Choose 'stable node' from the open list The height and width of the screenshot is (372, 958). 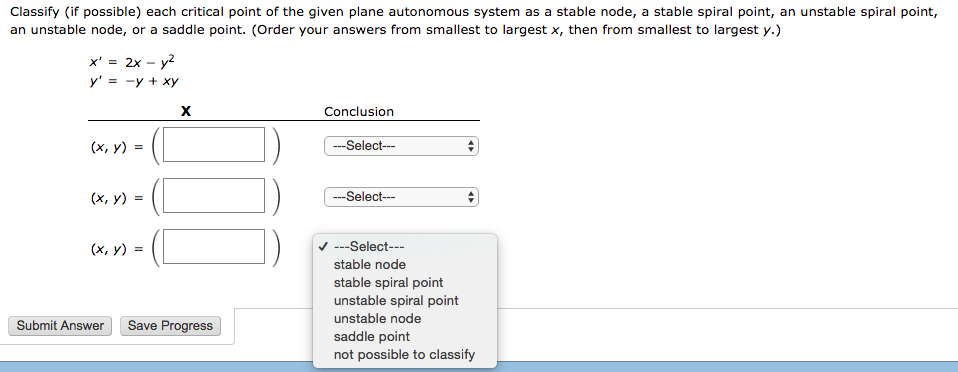click(370, 264)
